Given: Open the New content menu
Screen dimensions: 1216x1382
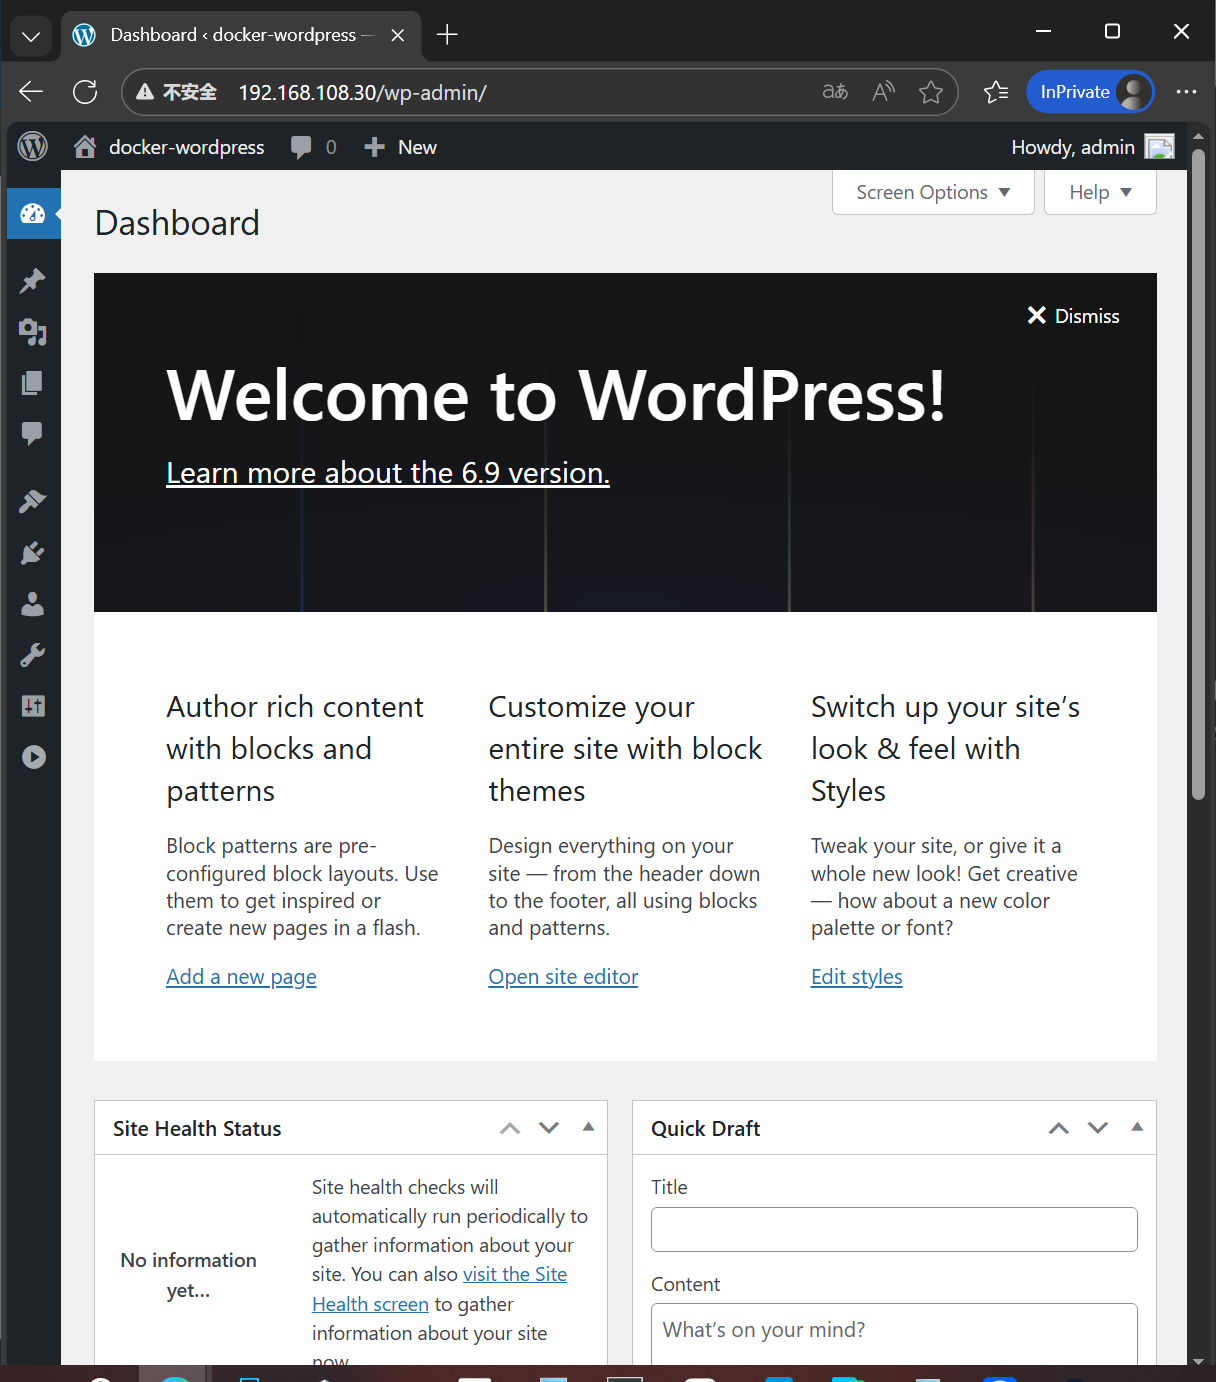Looking at the screenshot, I should point(400,147).
